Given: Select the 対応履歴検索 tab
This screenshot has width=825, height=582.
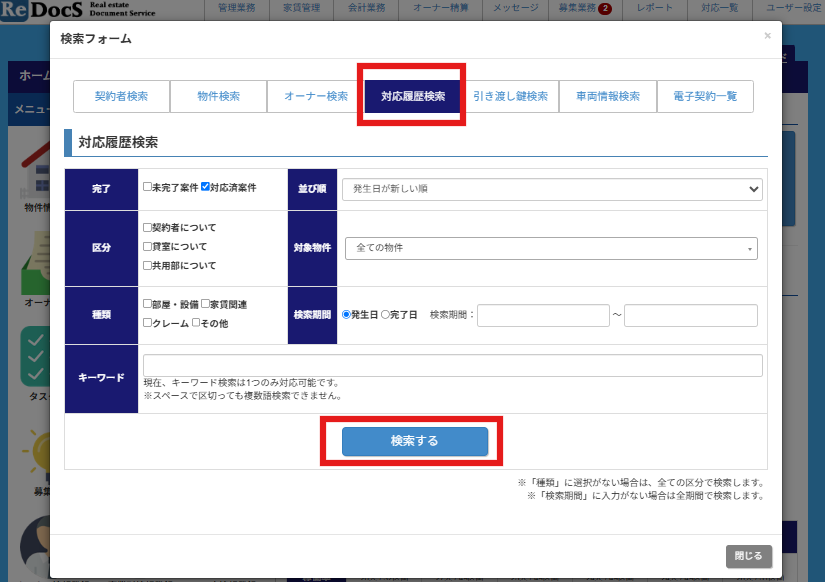Looking at the screenshot, I should point(413,96).
